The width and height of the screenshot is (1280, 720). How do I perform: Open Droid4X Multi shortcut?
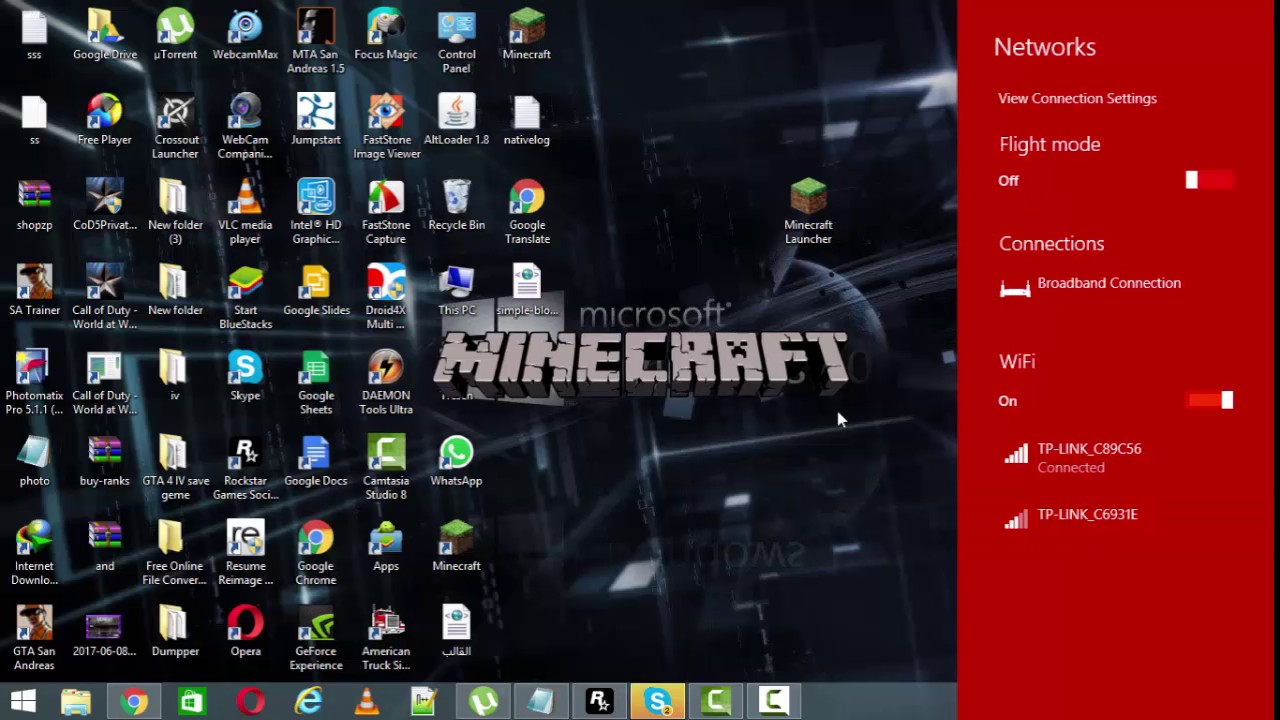386,297
